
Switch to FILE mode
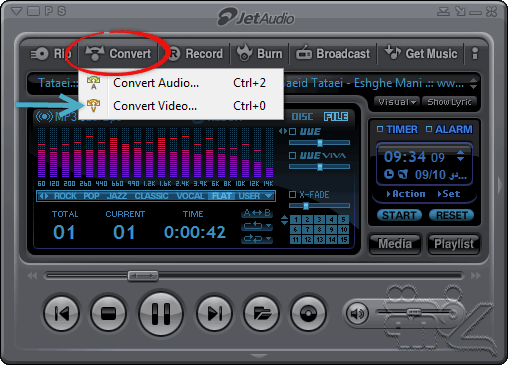pyautogui.click(x=336, y=117)
